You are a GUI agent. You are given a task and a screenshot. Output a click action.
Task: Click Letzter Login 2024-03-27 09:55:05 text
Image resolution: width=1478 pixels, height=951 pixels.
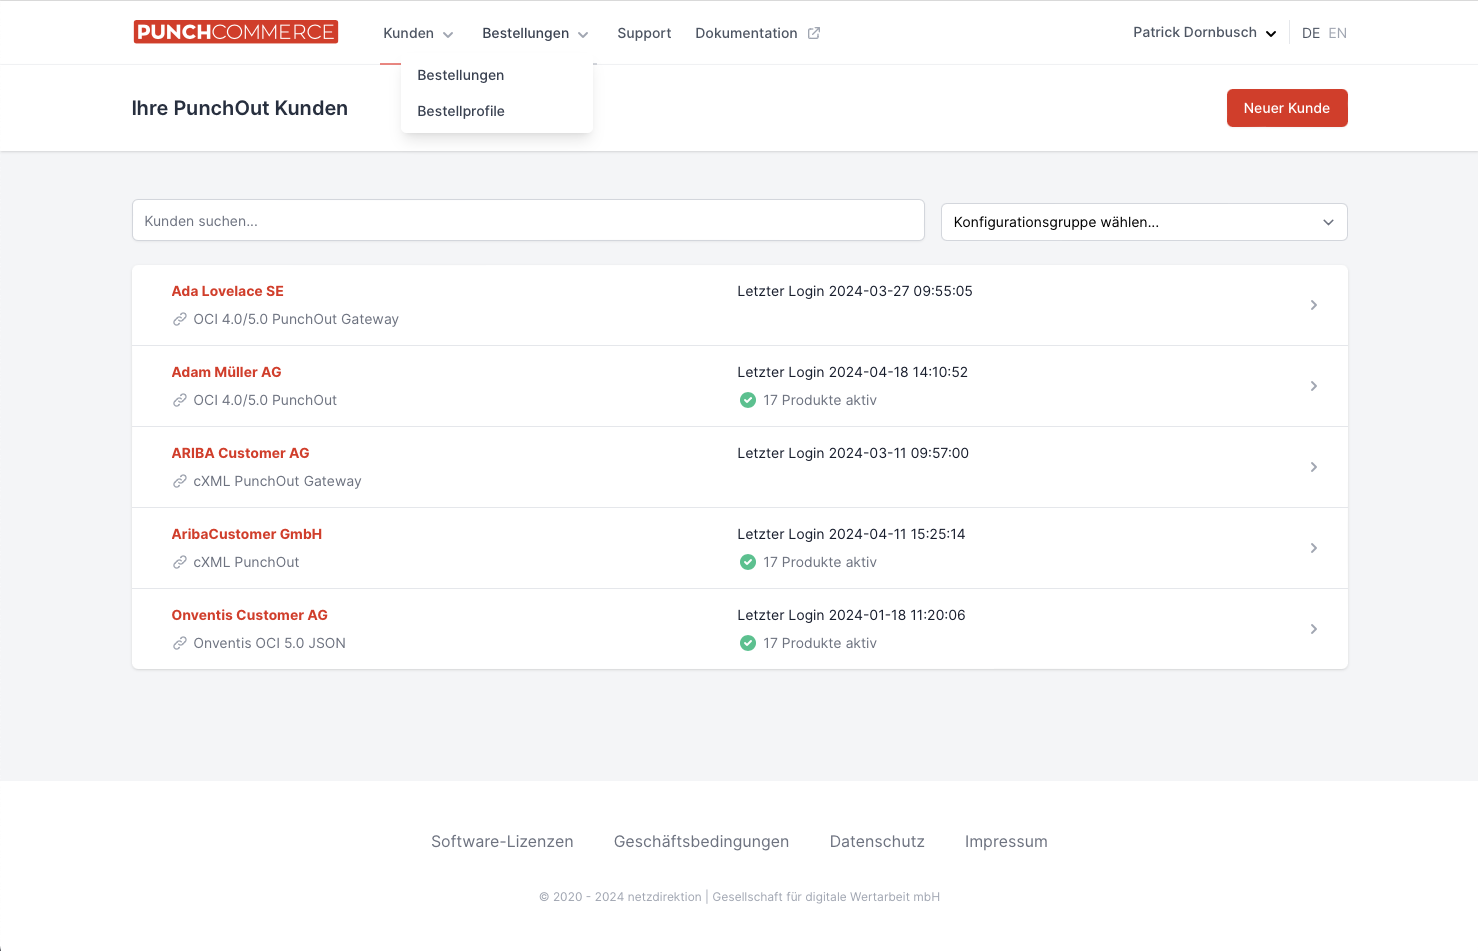coord(855,291)
